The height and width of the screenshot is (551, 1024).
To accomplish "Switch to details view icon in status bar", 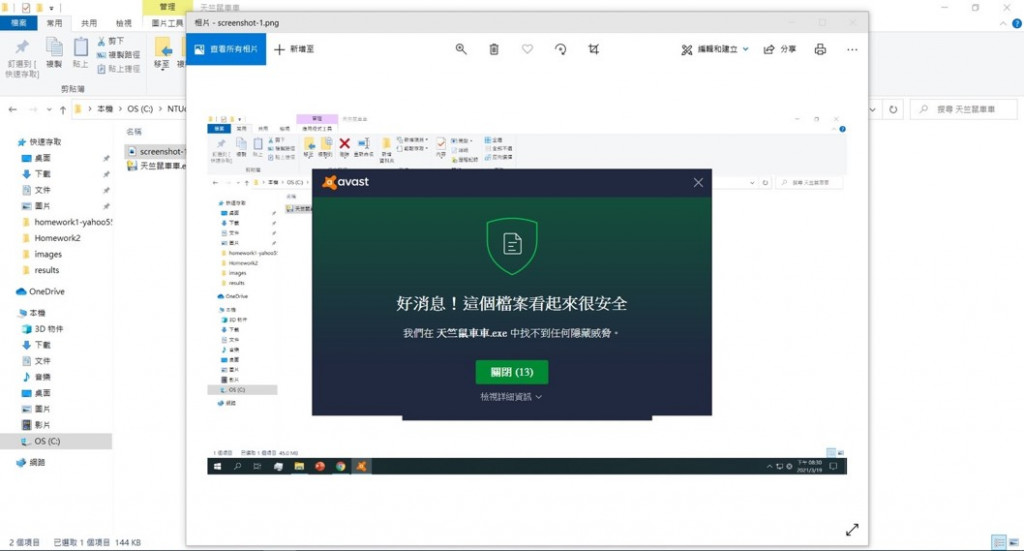I will 999,542.
